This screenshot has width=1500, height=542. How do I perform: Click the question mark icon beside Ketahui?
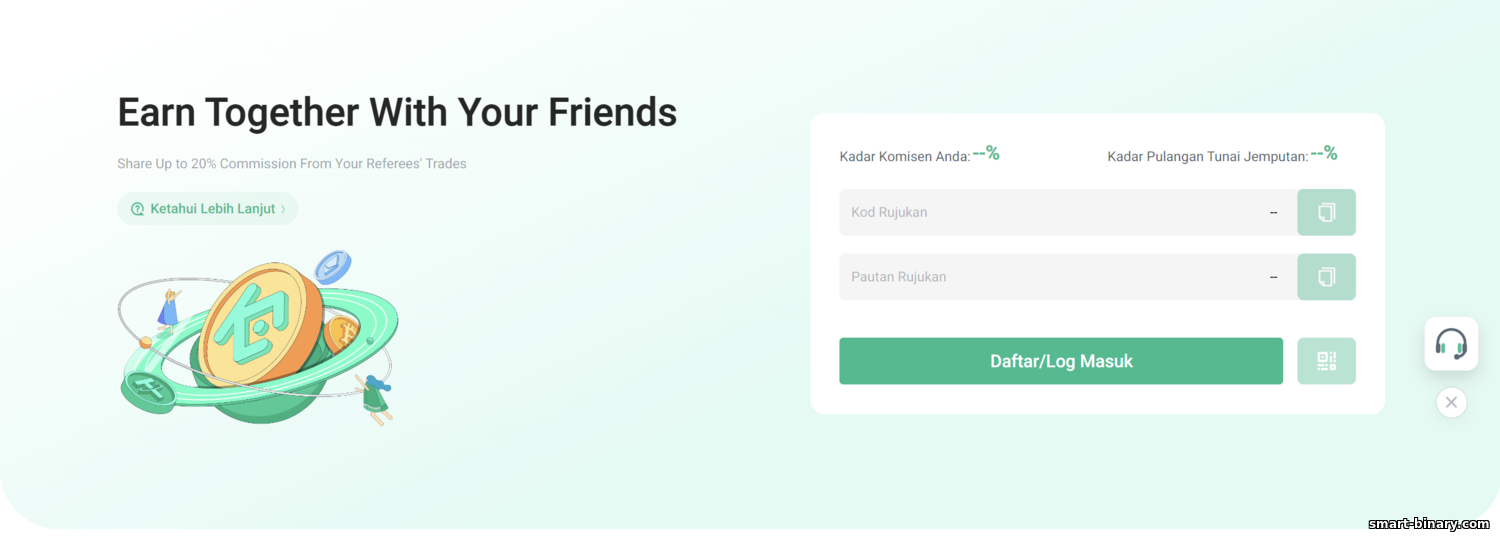[x=138, y=209]
